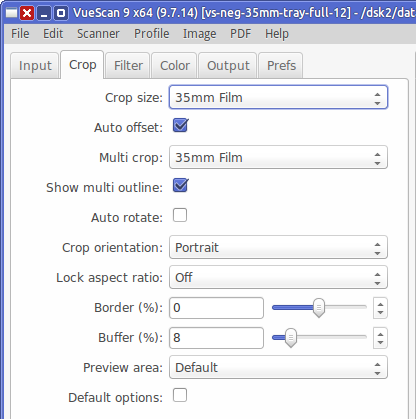416x419 pixels.
Task: Disable Show multi outline checkbox
Action: (180, 186)
